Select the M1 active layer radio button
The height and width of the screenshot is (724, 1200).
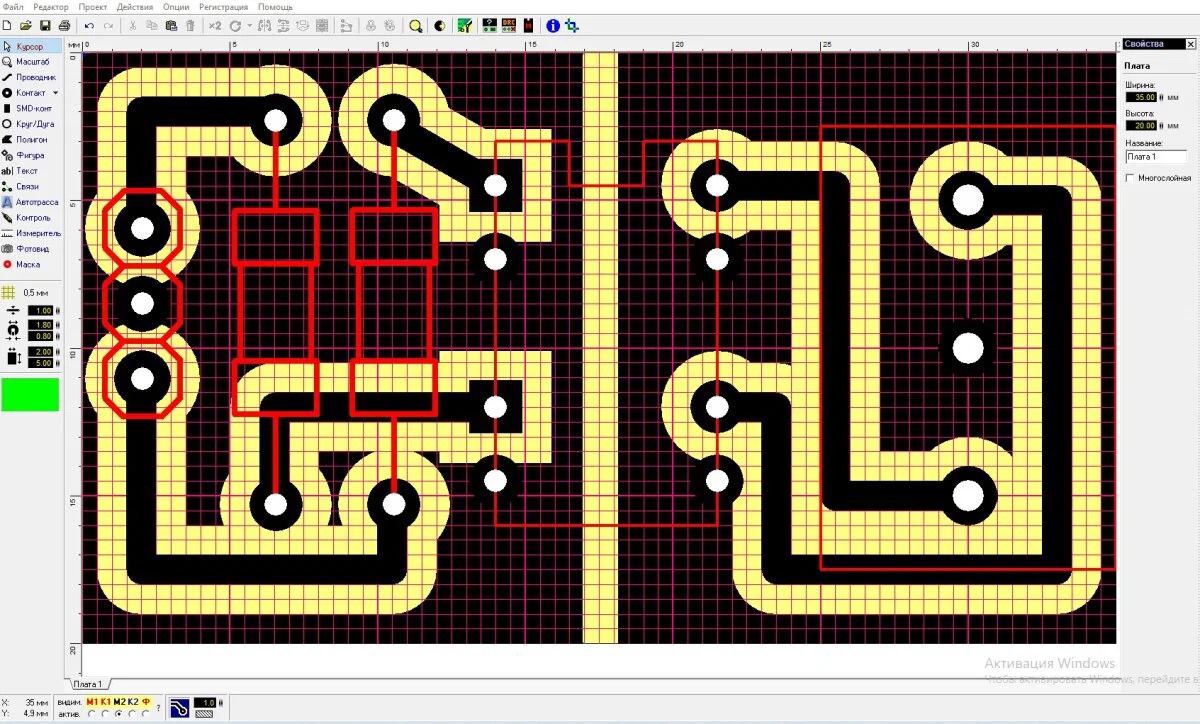click(x=92, y=714)
